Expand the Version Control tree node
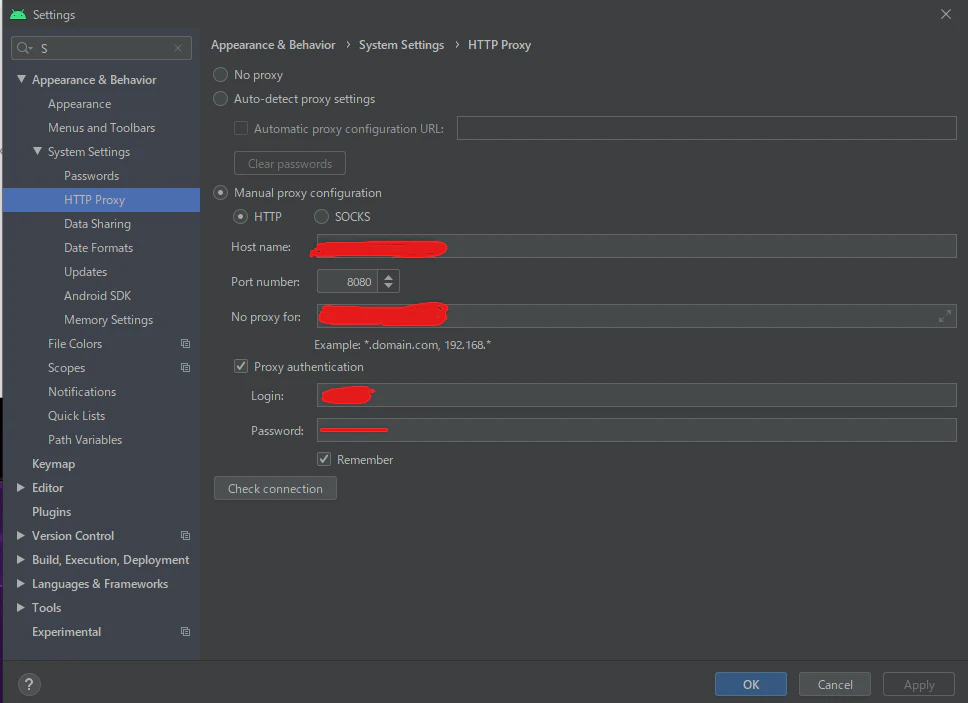The image size is (968, 703). coord(21,536)
